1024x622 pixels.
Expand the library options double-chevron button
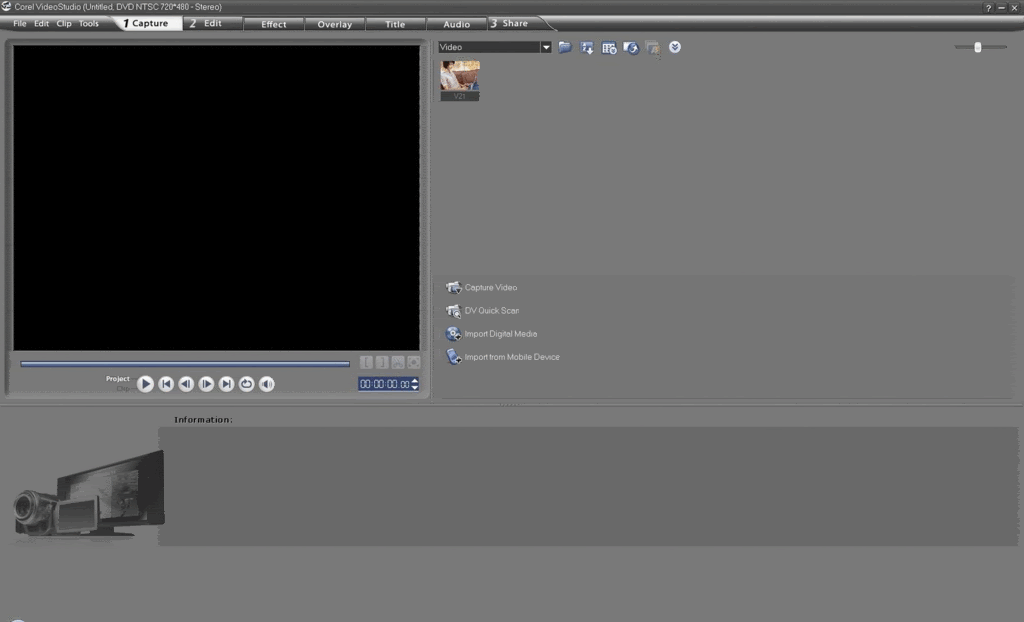coord(675,47)
